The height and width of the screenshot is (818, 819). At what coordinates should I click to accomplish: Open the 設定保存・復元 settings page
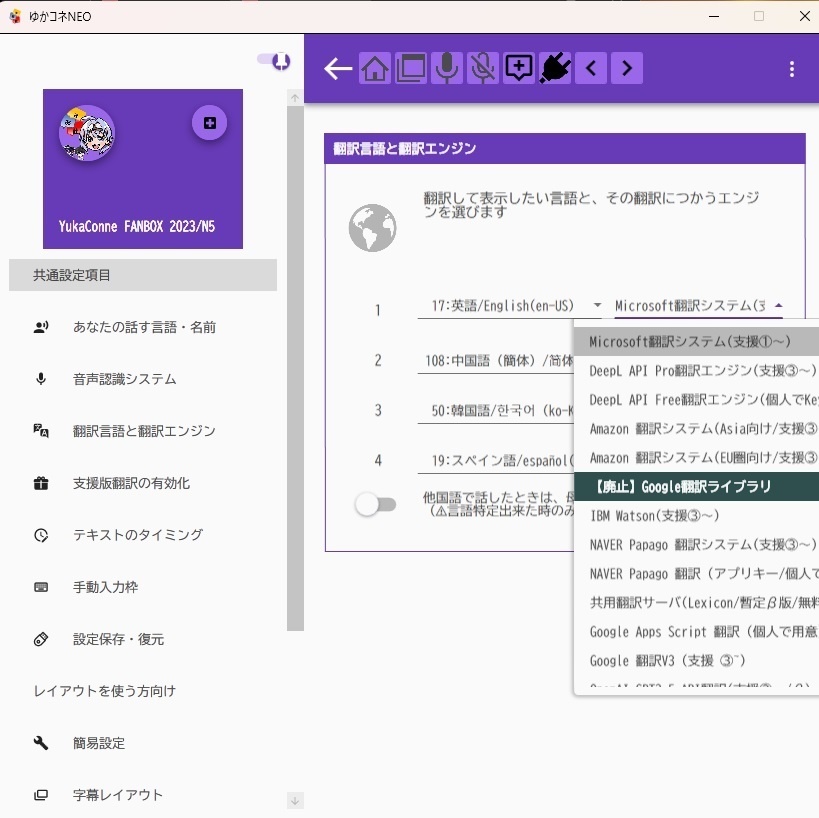[120, 638]
